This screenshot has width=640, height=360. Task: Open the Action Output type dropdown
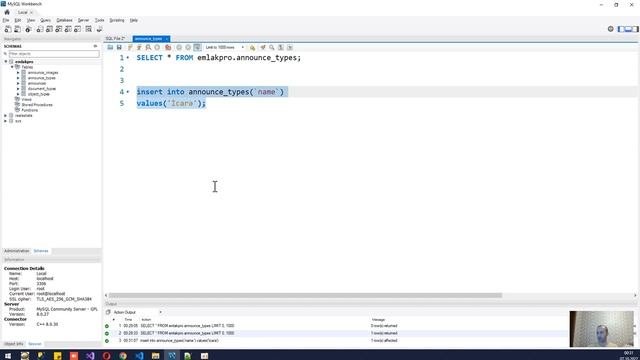[138, 312]
